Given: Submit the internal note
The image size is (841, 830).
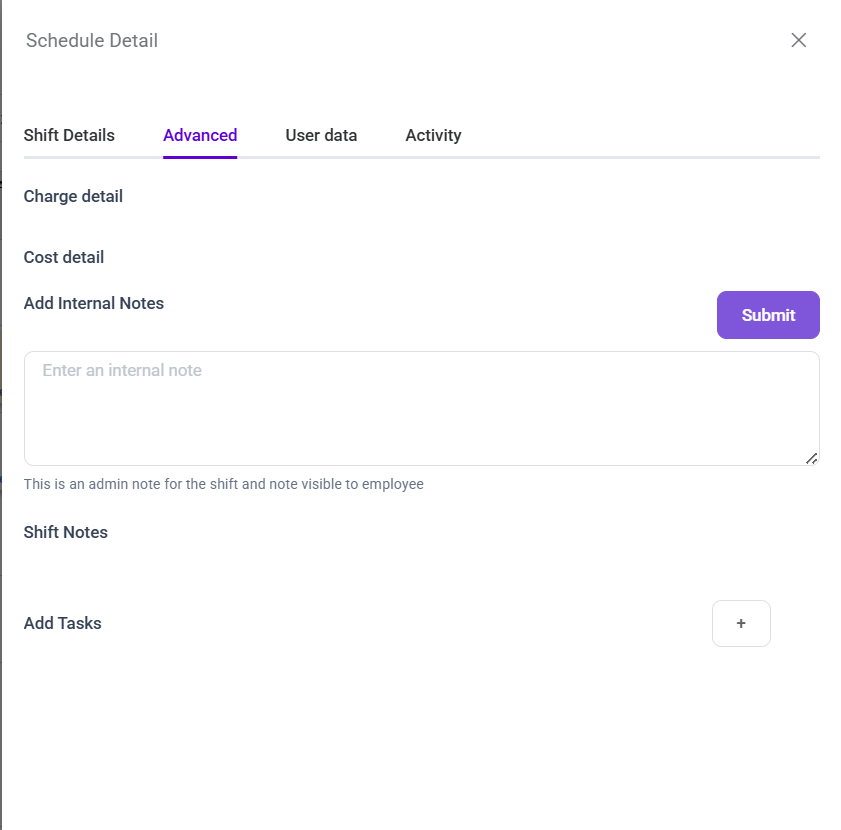Looking at the screenshot, I should click(x=768, y=315).
